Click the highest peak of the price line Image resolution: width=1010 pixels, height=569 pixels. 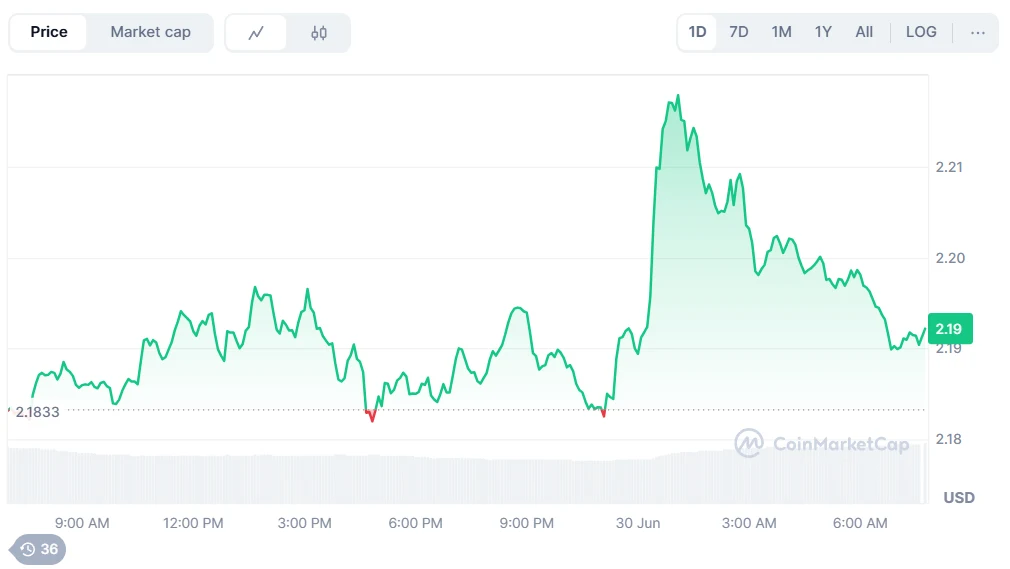click(x=678, y=97)
